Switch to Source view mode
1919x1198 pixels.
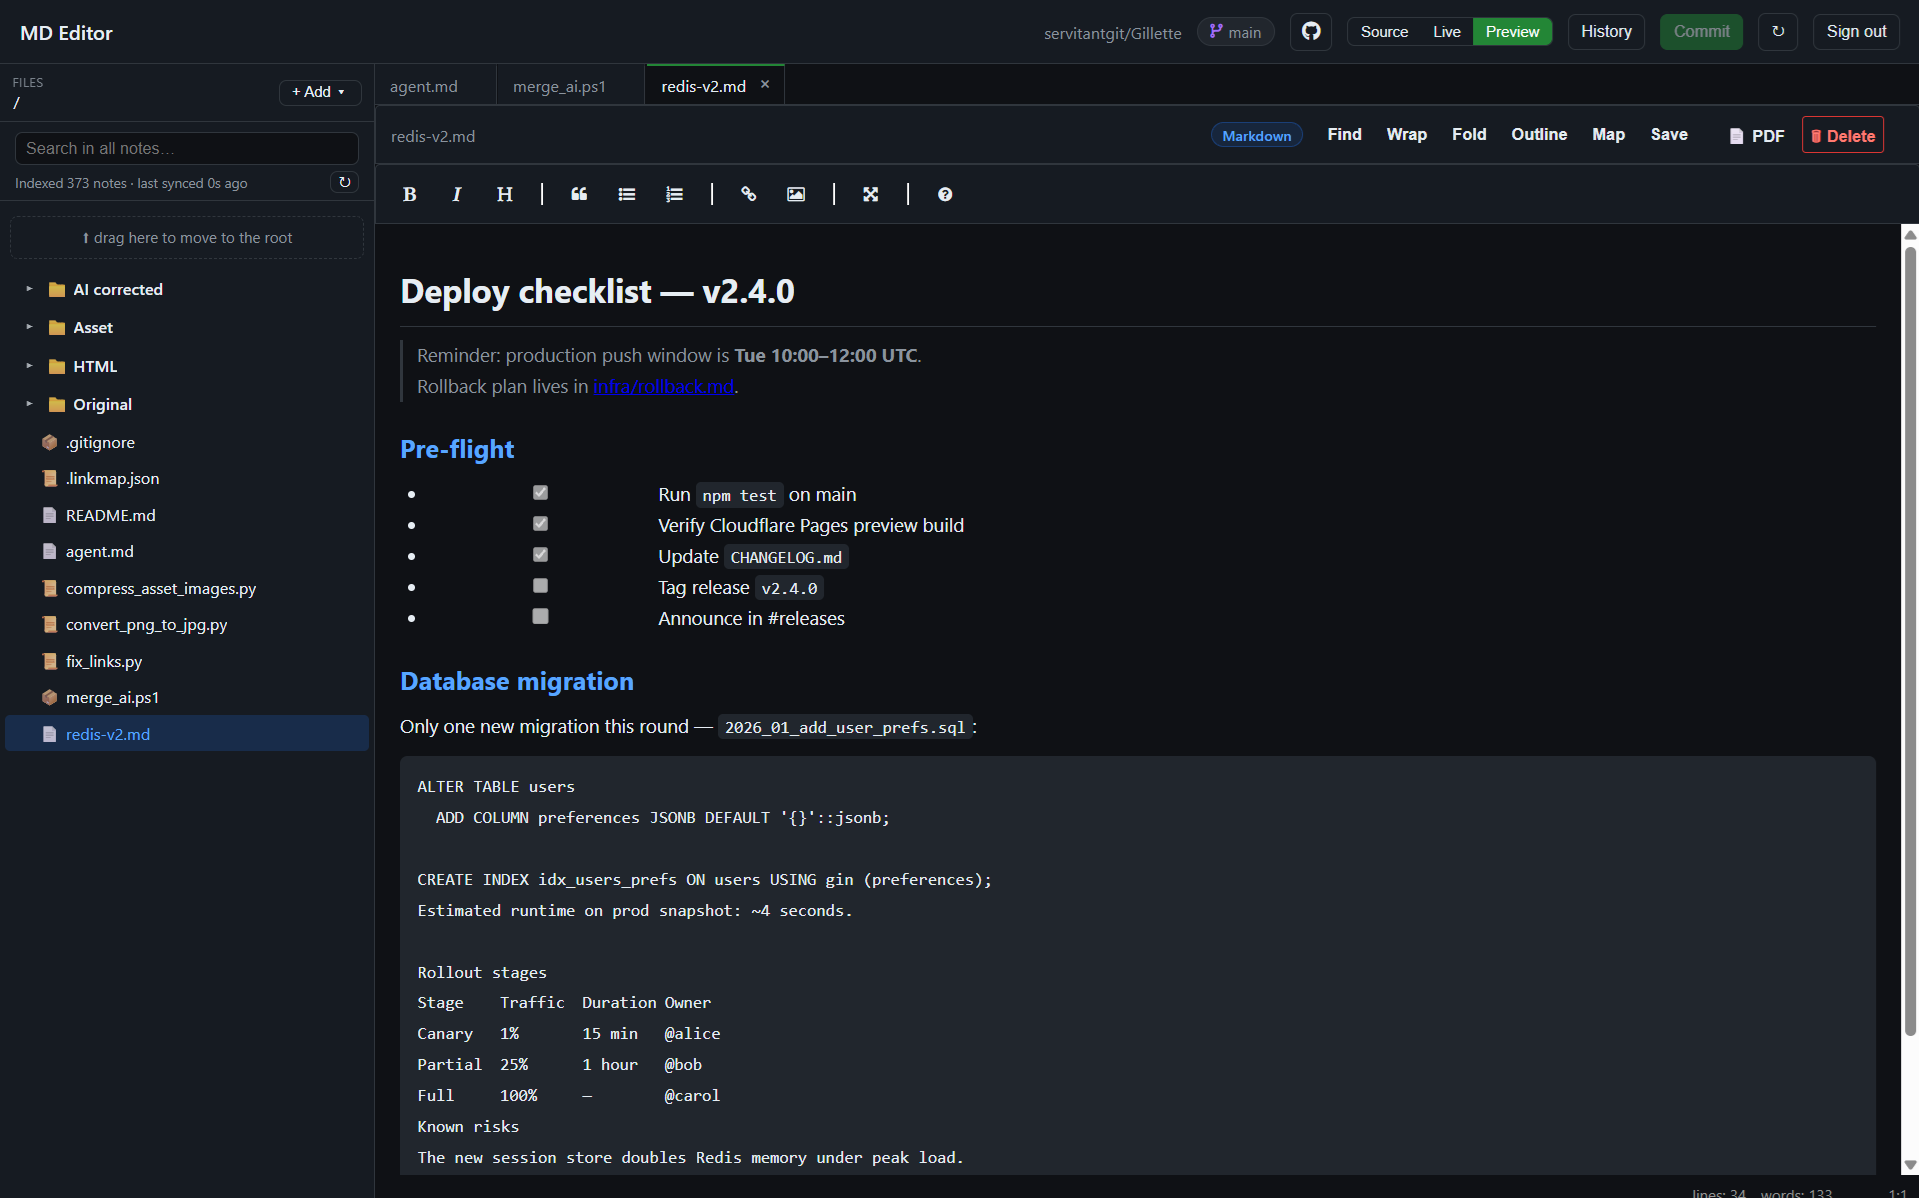coord(1384,32)
